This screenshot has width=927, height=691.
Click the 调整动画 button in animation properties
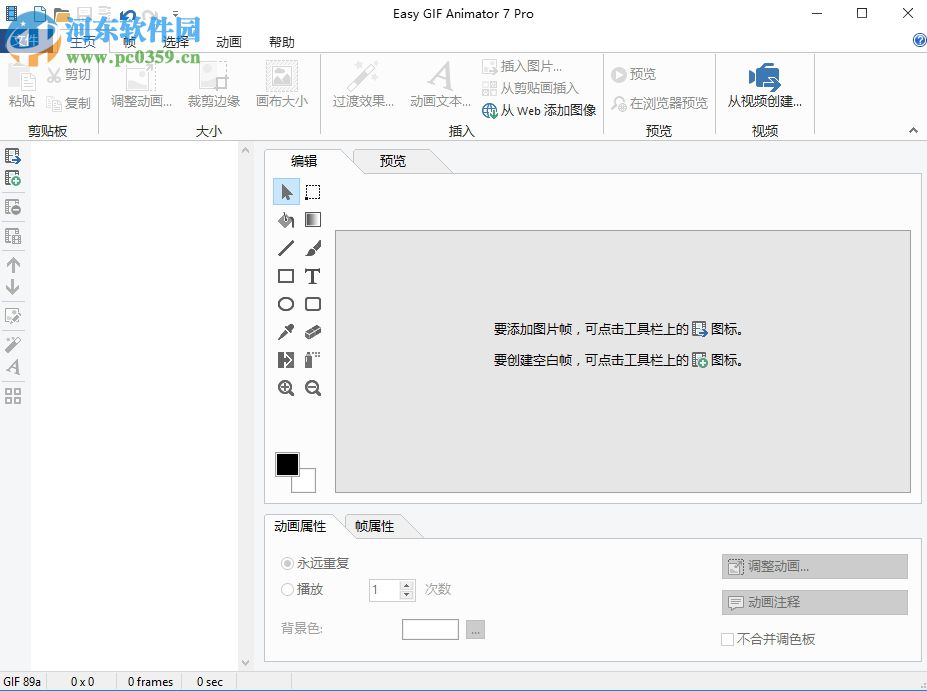pos(813,566)
